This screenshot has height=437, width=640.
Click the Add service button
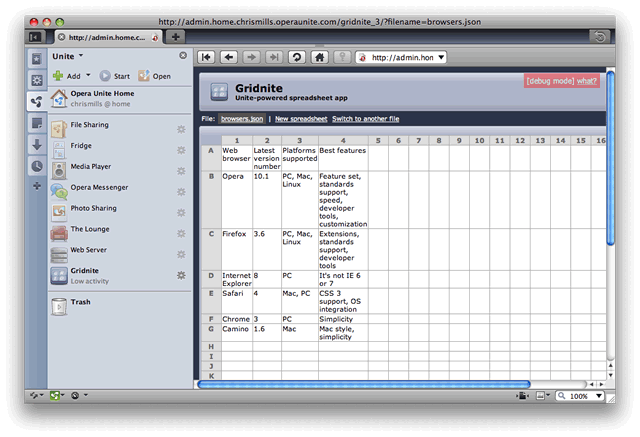(x=67, y=76)
